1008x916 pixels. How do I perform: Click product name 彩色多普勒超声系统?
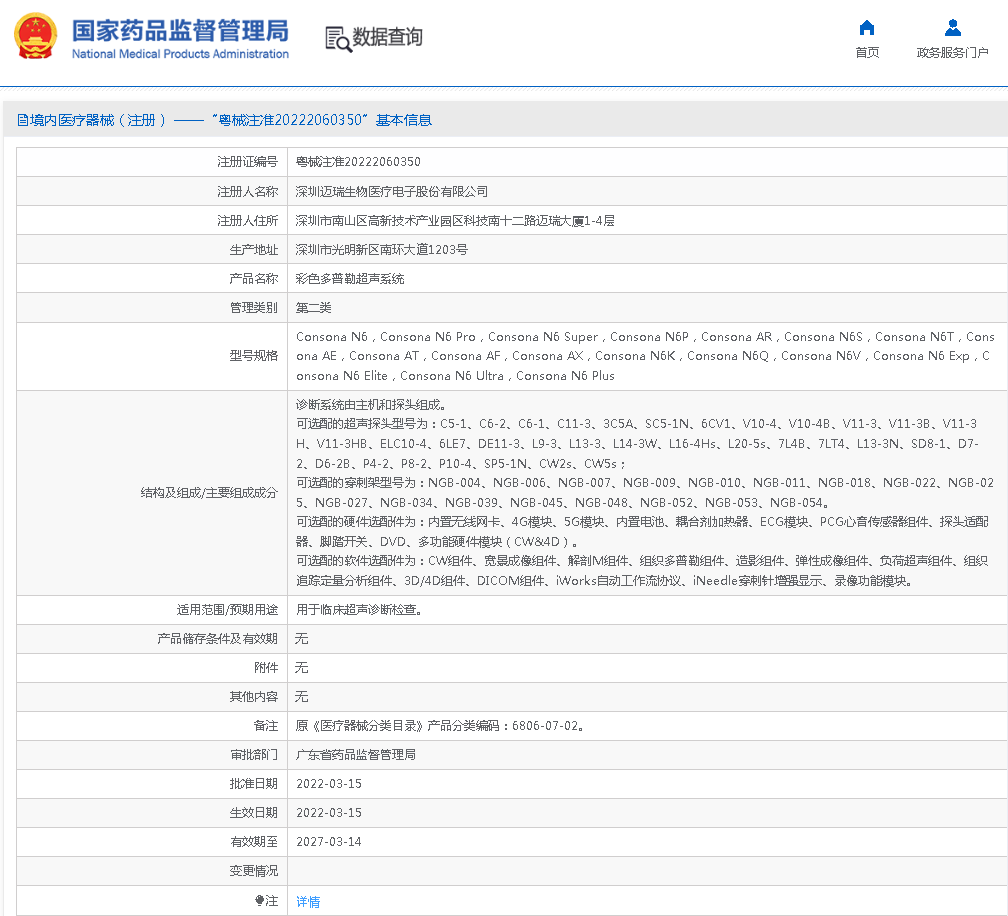point(350,278)
